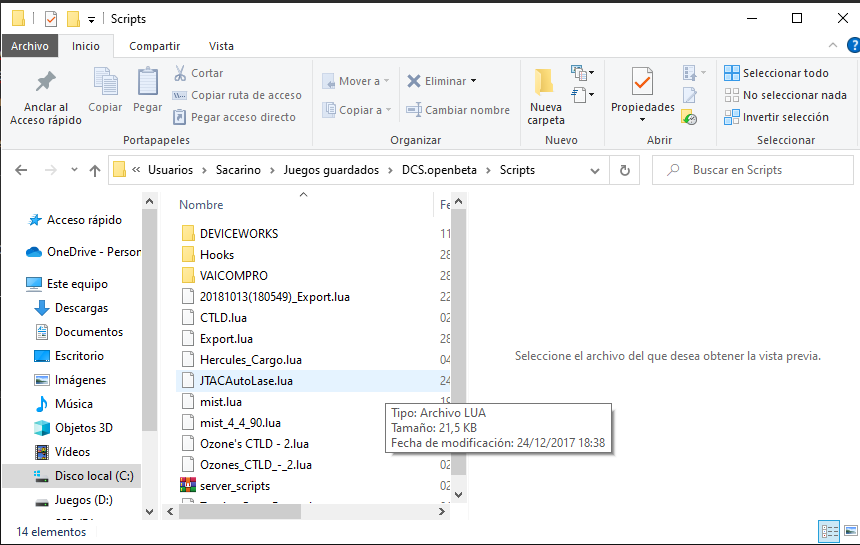Select Acceso rápido in navigation pane

pos(75,220)
